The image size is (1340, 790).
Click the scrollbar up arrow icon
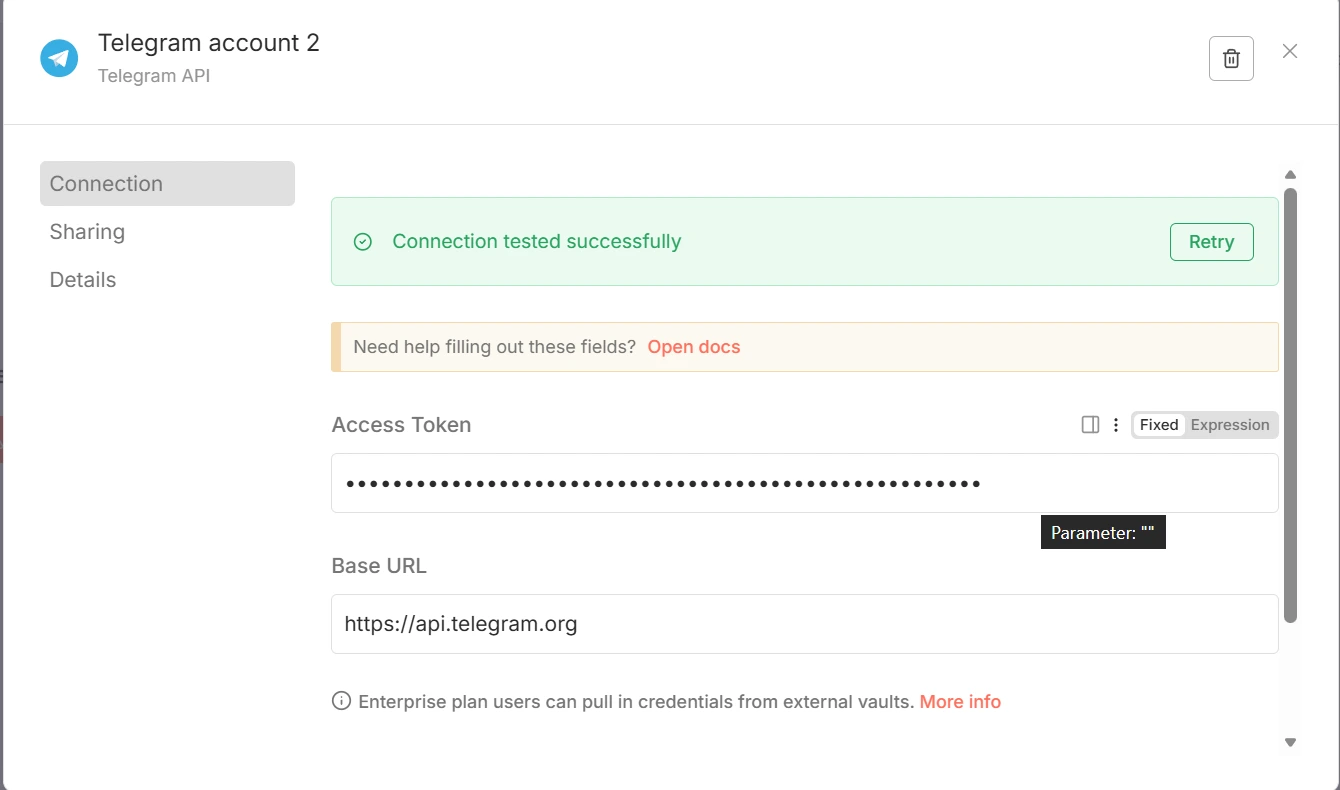click(1290, 174)
